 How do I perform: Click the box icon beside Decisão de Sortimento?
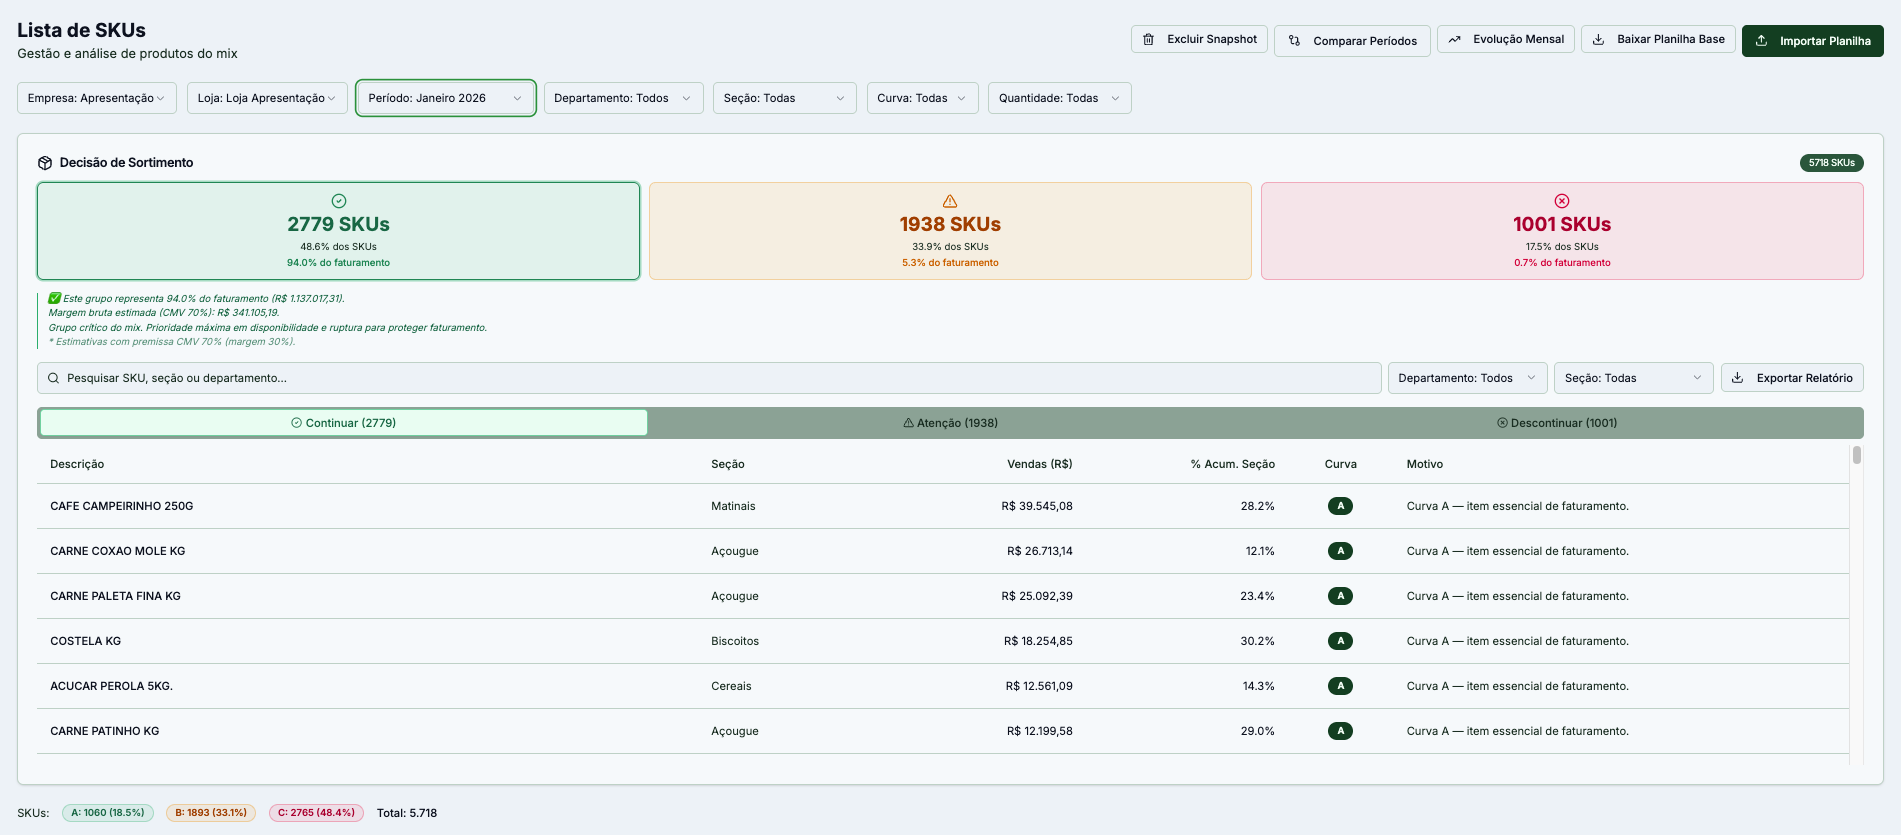tap(45, 163)
